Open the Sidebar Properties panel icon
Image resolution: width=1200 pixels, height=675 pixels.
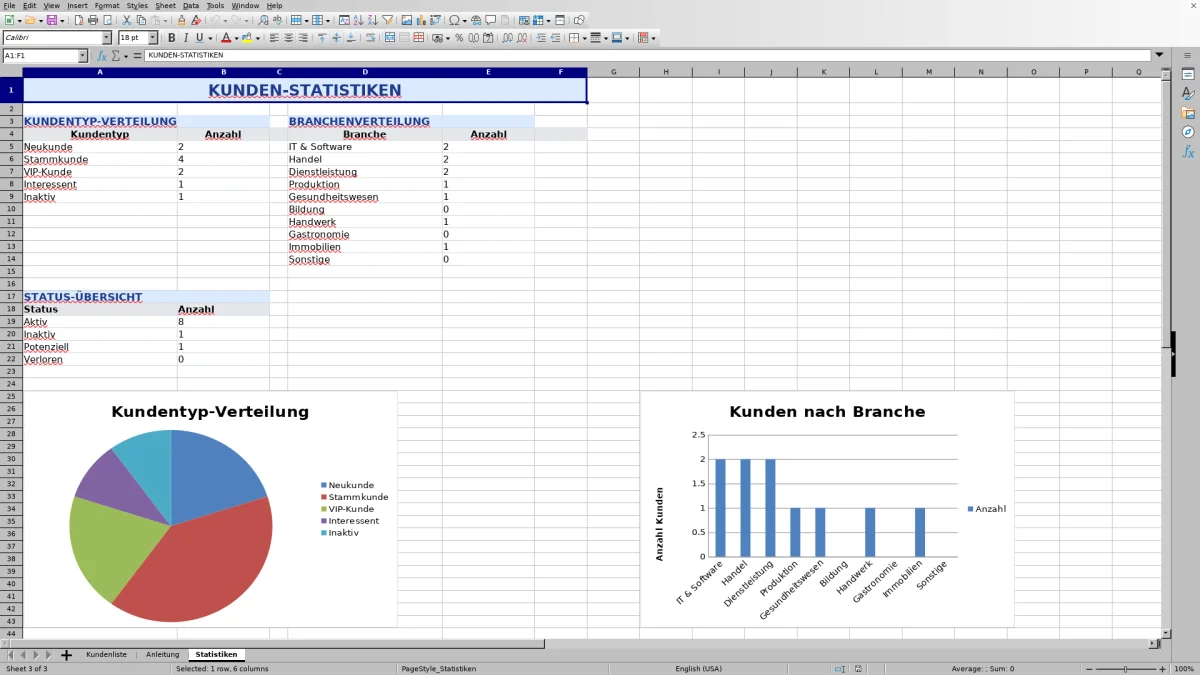click(1188, 74)
